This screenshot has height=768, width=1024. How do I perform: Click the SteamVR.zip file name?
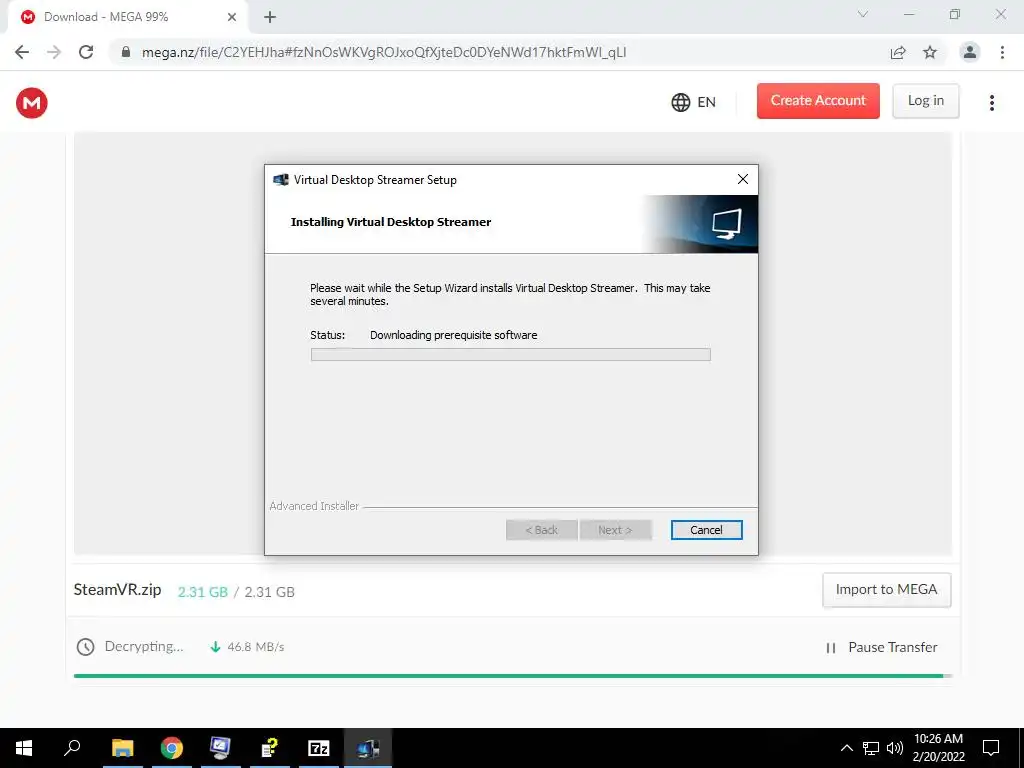[118, 590]
